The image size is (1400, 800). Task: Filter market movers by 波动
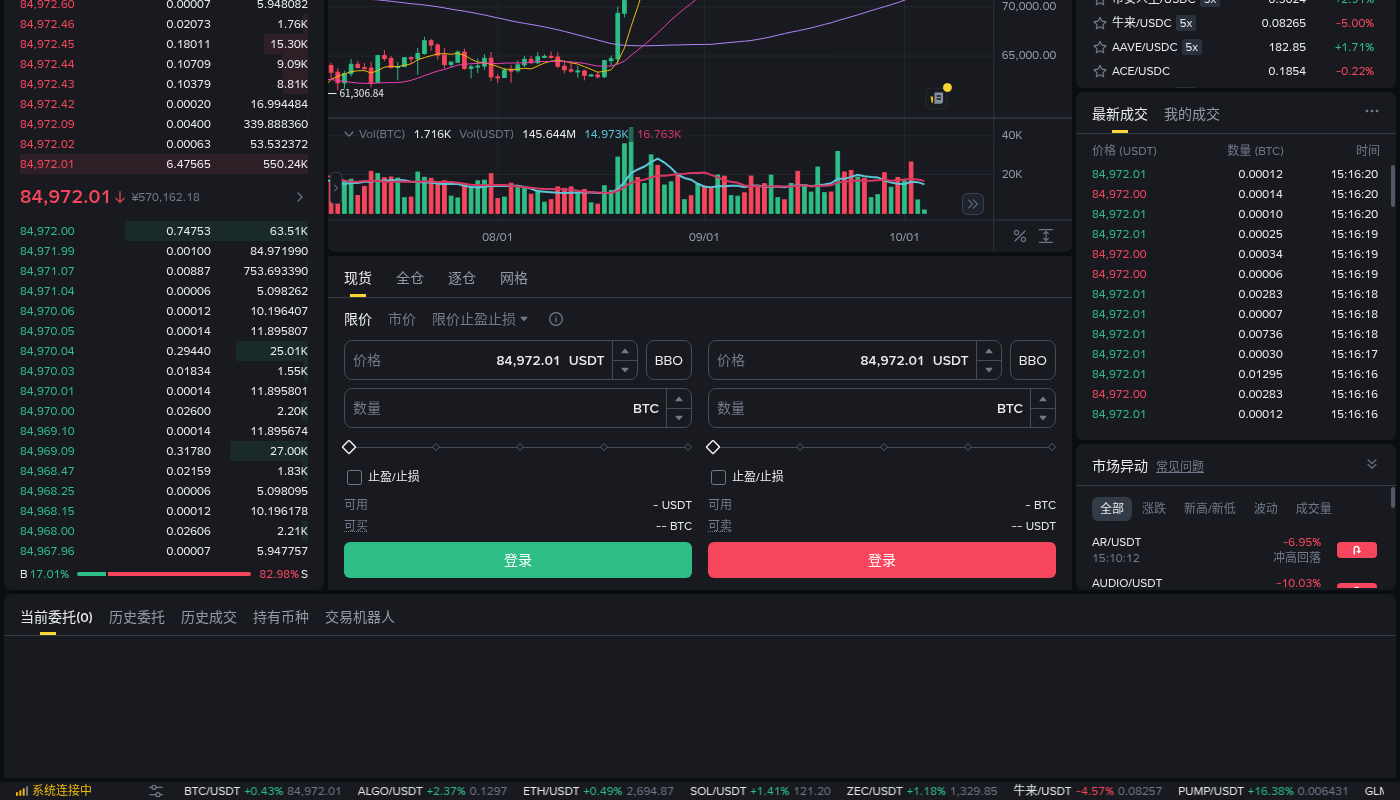click(x=1266, y=508)
